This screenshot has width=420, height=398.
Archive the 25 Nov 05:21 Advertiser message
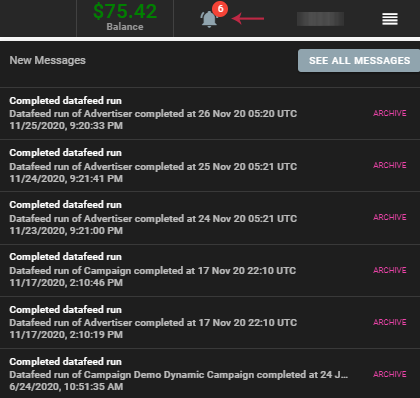(x=390, y=165)
